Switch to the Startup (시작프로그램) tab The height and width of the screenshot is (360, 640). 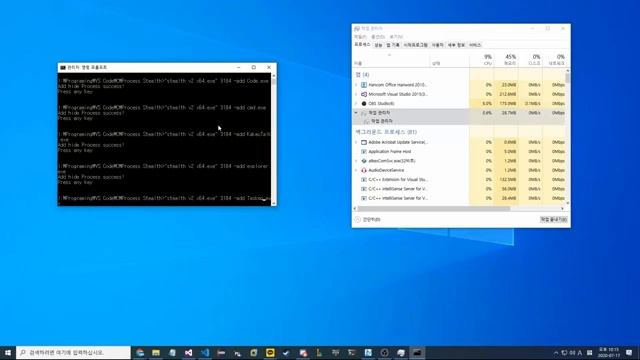pos(416,45)
